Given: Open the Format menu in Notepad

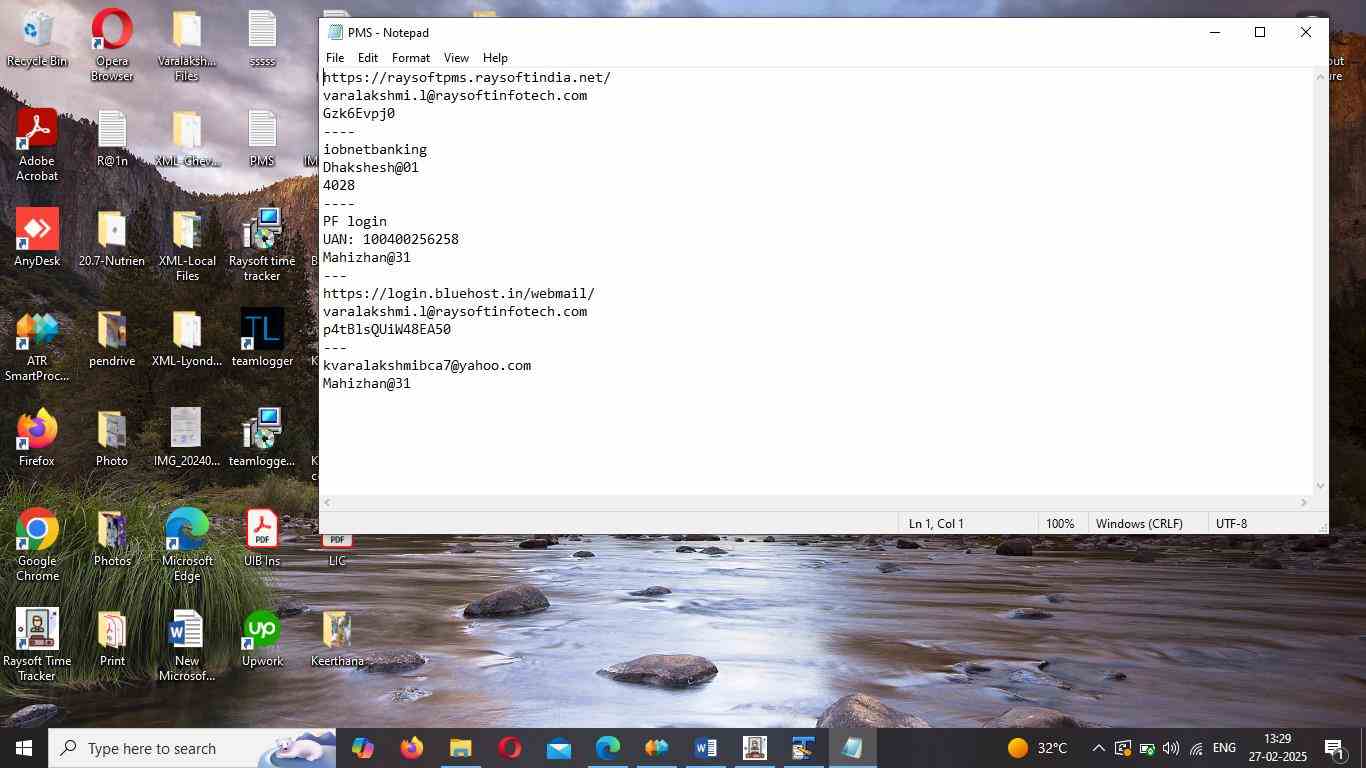Looking at the screenshot, I should pos(411,58).
